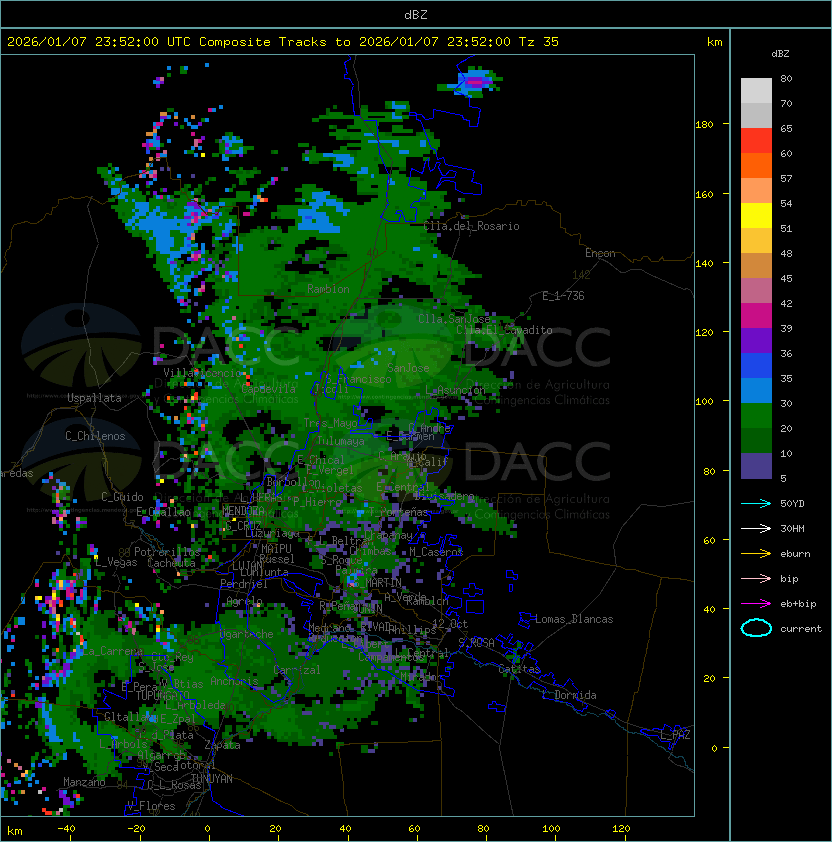
Task: Click the white 30HM arrow in legend
Action: (x=756, y=528)
